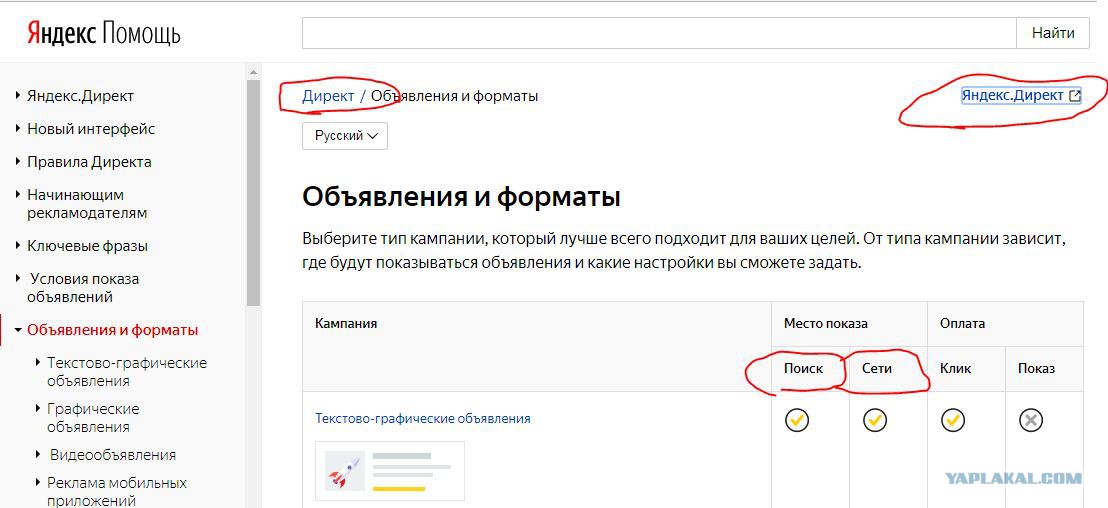Open Текстово-графические объявления sidebar subitem

tap(127, 372)
